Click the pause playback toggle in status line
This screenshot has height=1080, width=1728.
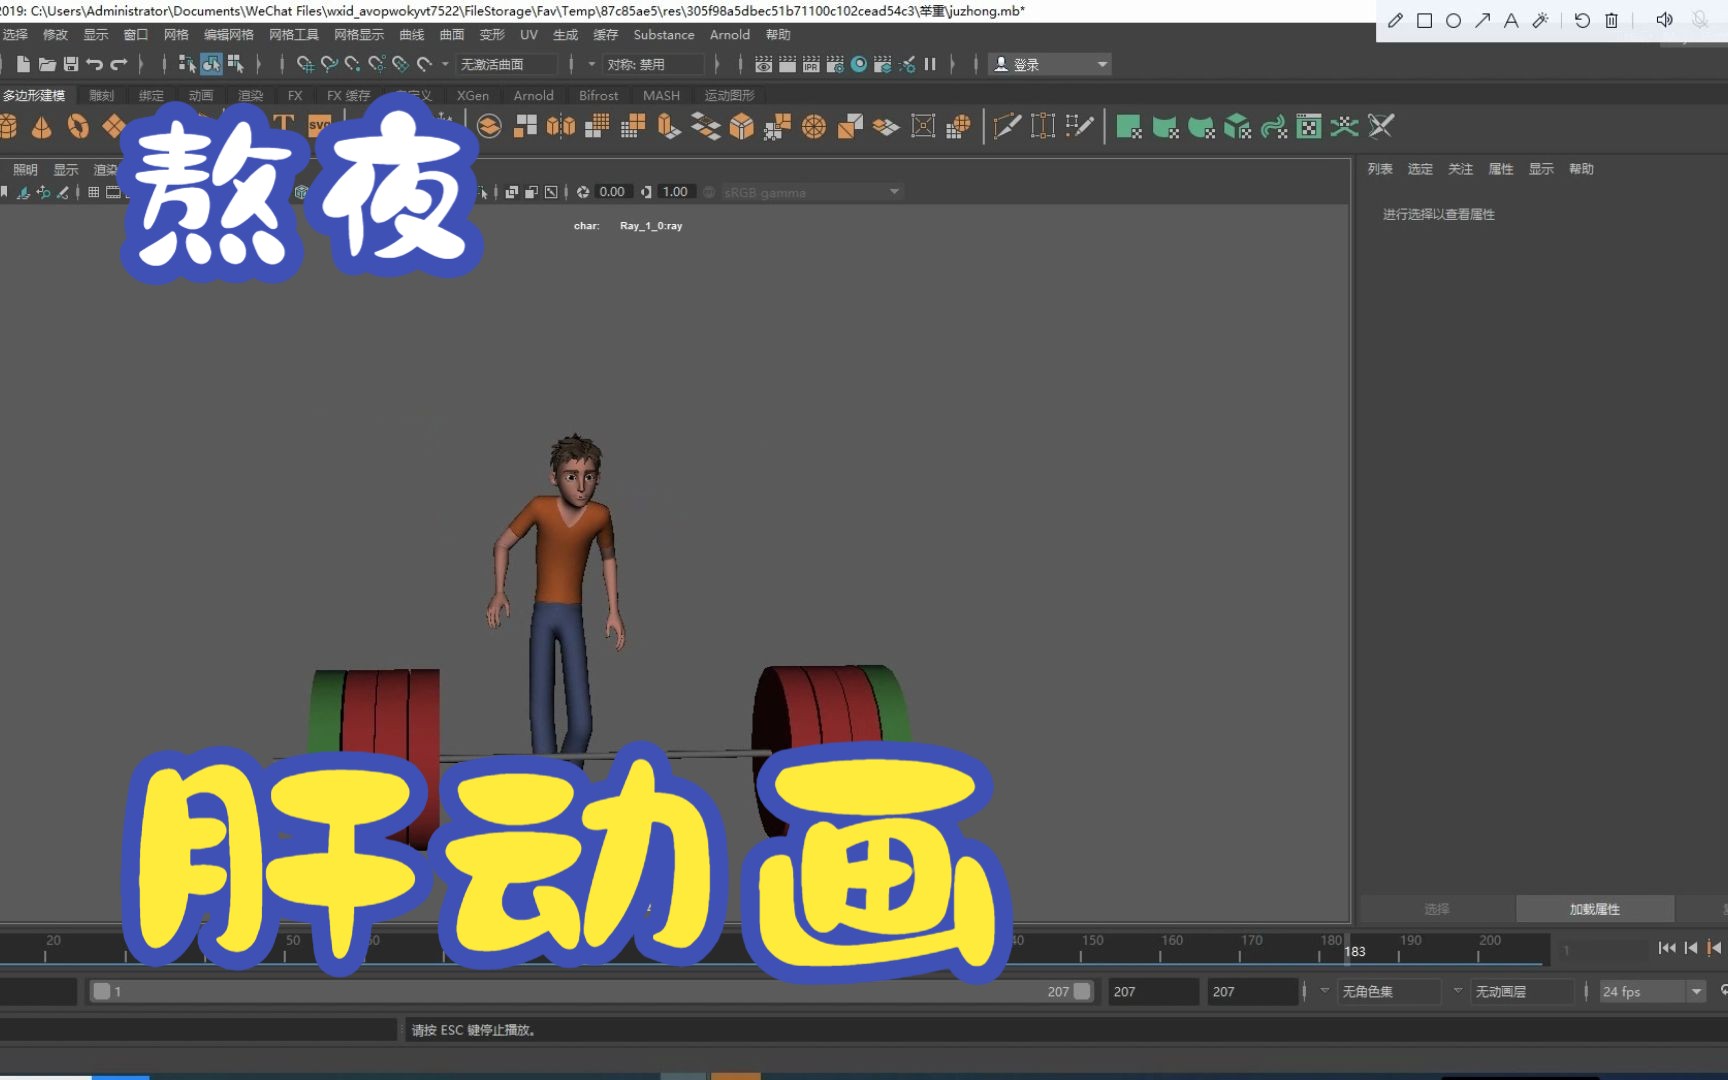click(930, 64)
